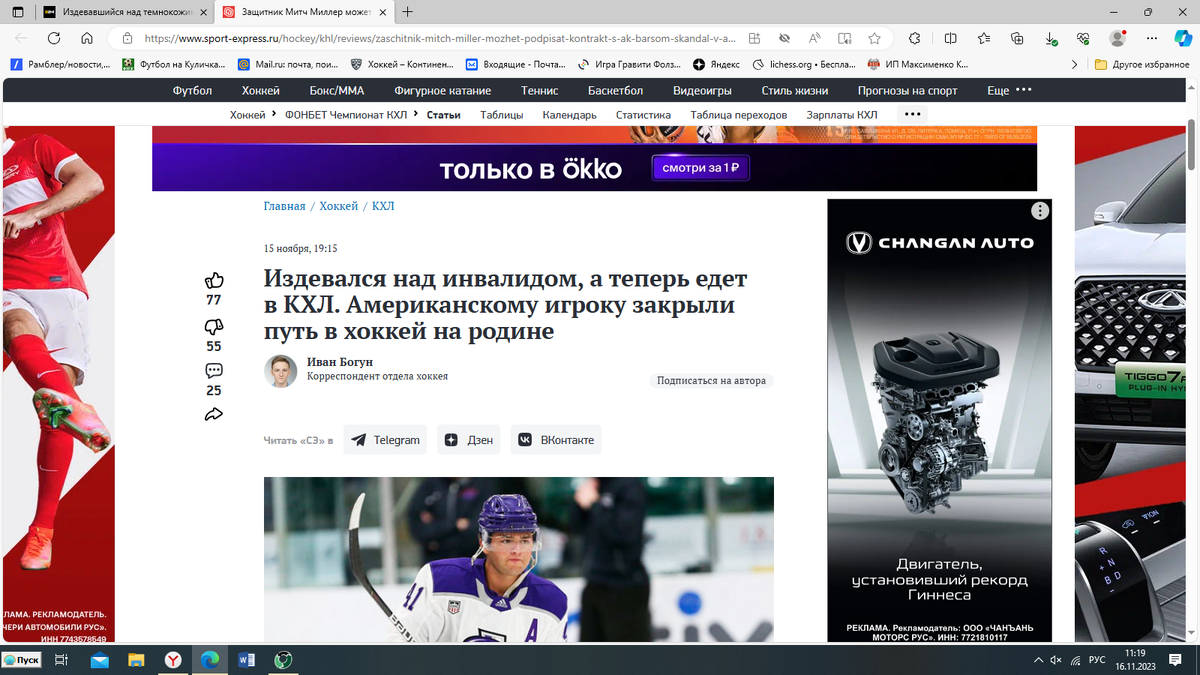Click 'смотри за 1 ₽' Okko button

[700, 168]
